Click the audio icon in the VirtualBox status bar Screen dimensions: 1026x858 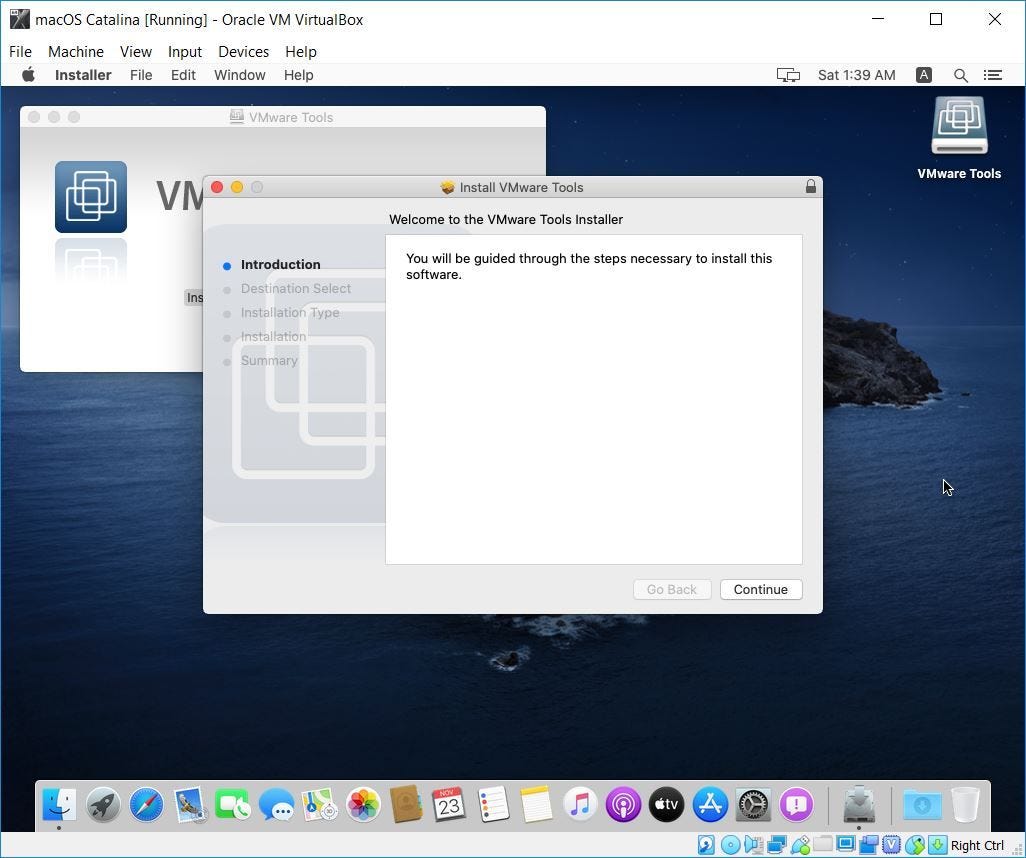[x=754, y=845]
